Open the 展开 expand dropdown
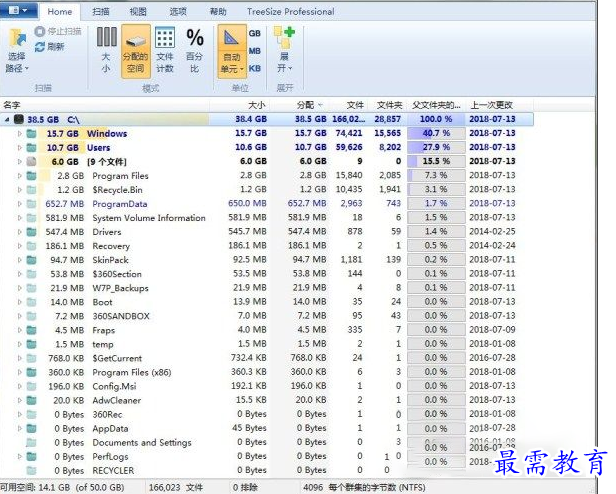 [284, 50]
